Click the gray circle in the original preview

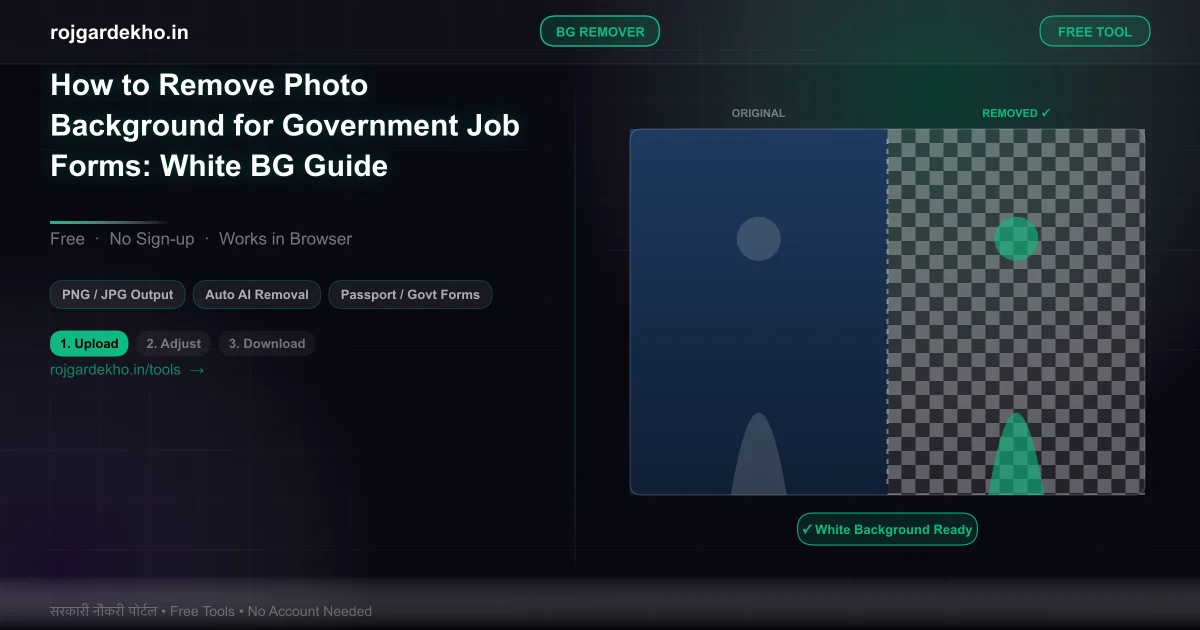click(758, 239)
